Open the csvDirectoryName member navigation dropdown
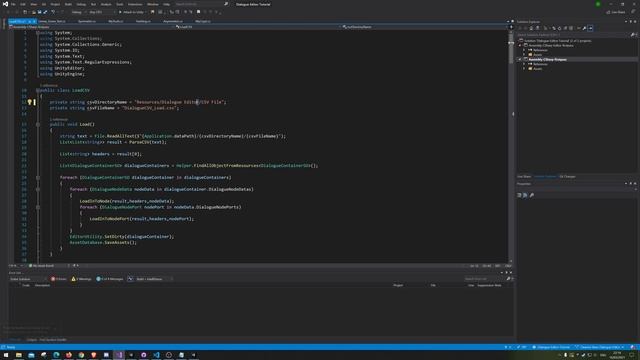Viewport: 640px width, 360px height. coord(425,27)
